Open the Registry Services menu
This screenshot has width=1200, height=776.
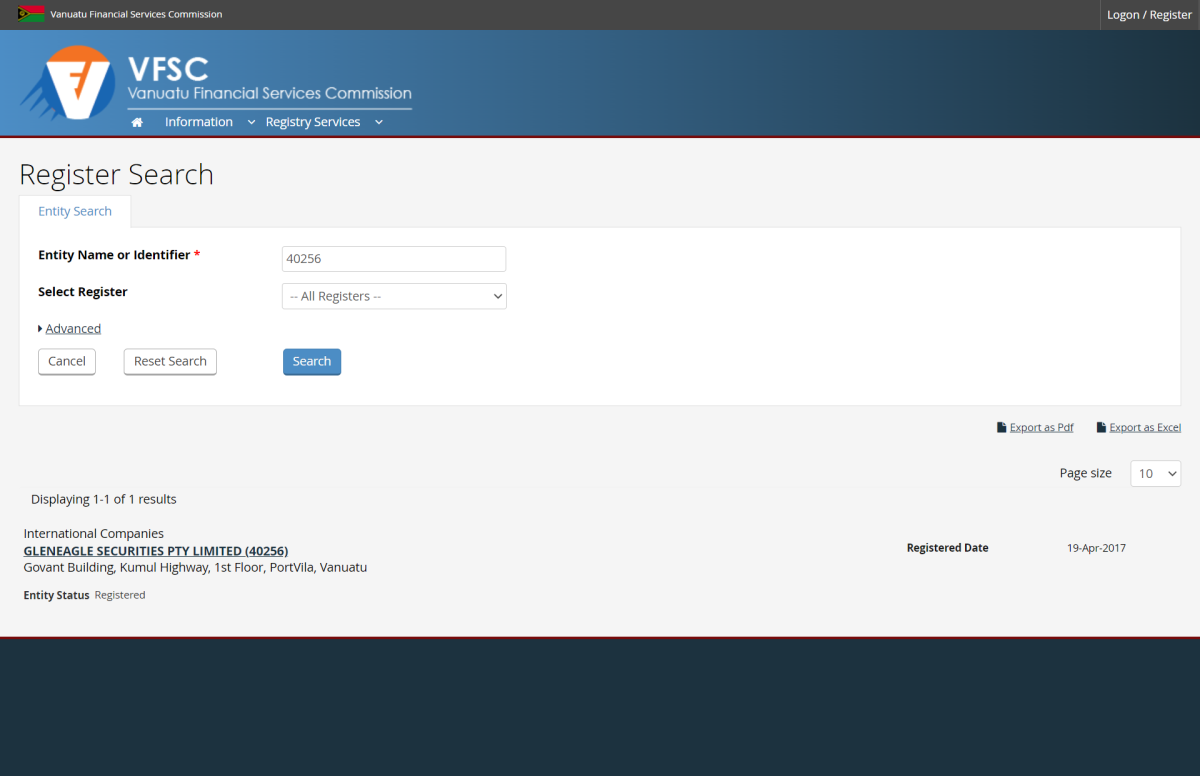pyautogui.click(x=312, y=122)
